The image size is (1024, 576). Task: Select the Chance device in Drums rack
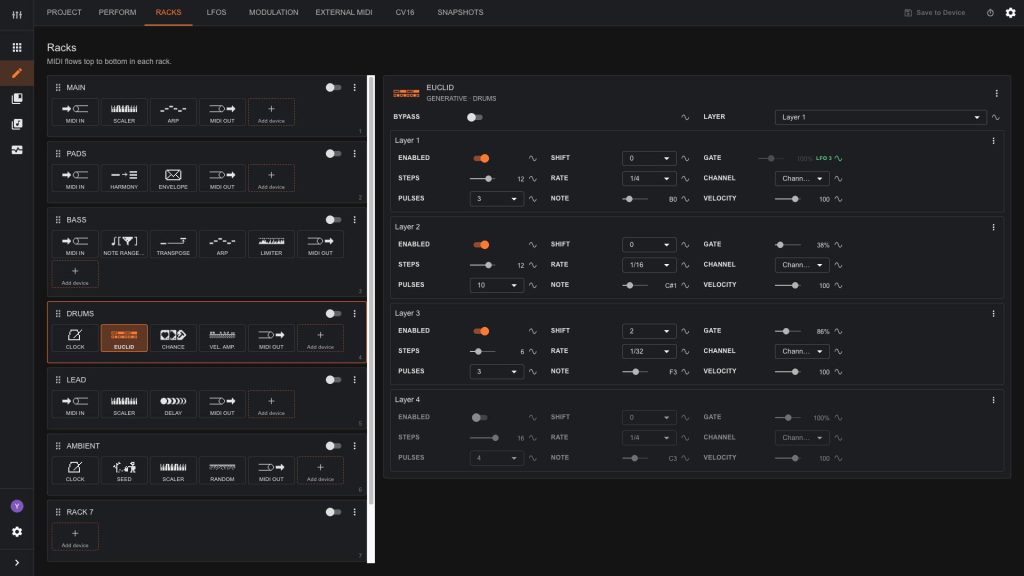coord(173,338)
